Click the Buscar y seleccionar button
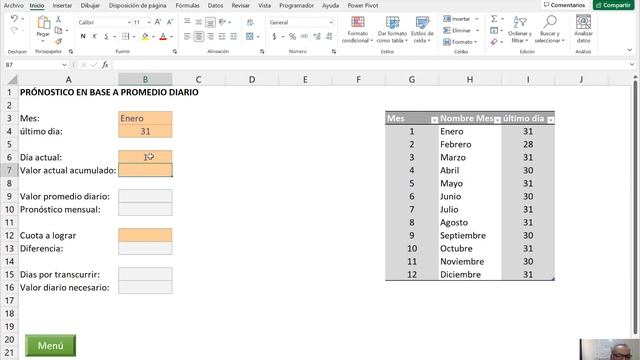Image resolution: width=640 pixels, height=360 pixels. point(550,29)
